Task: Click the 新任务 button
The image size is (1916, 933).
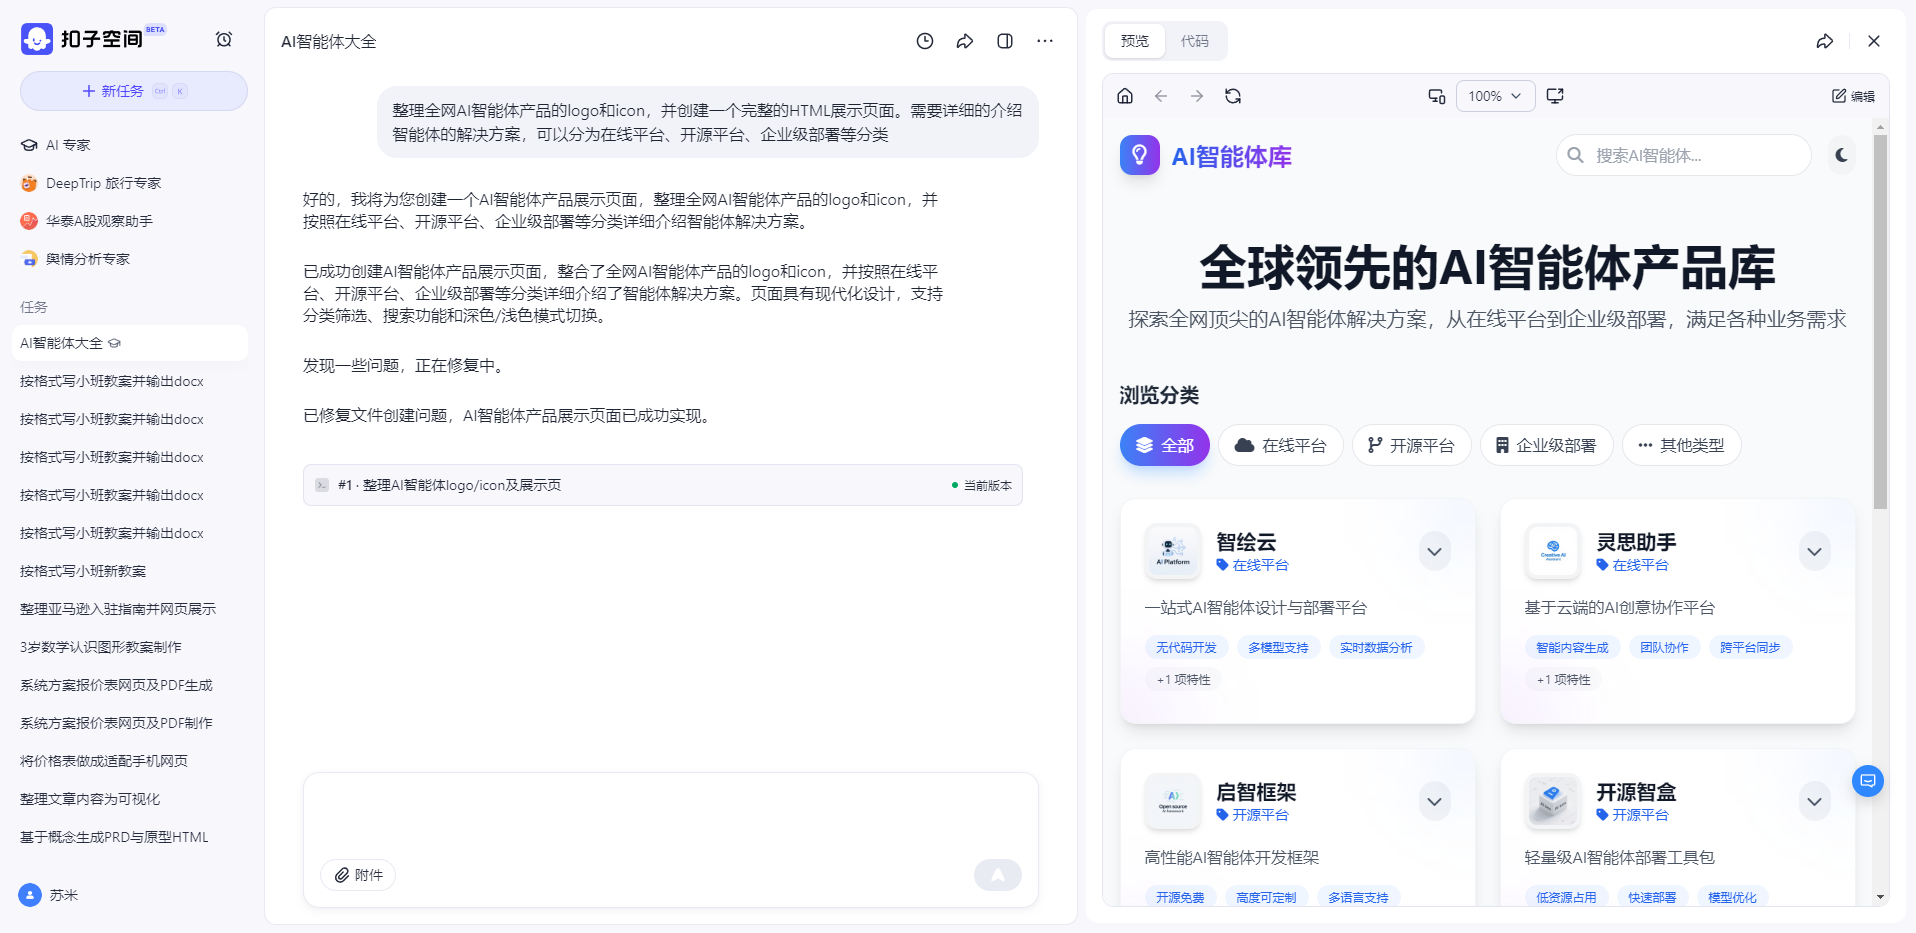Action: pos(134,91)
